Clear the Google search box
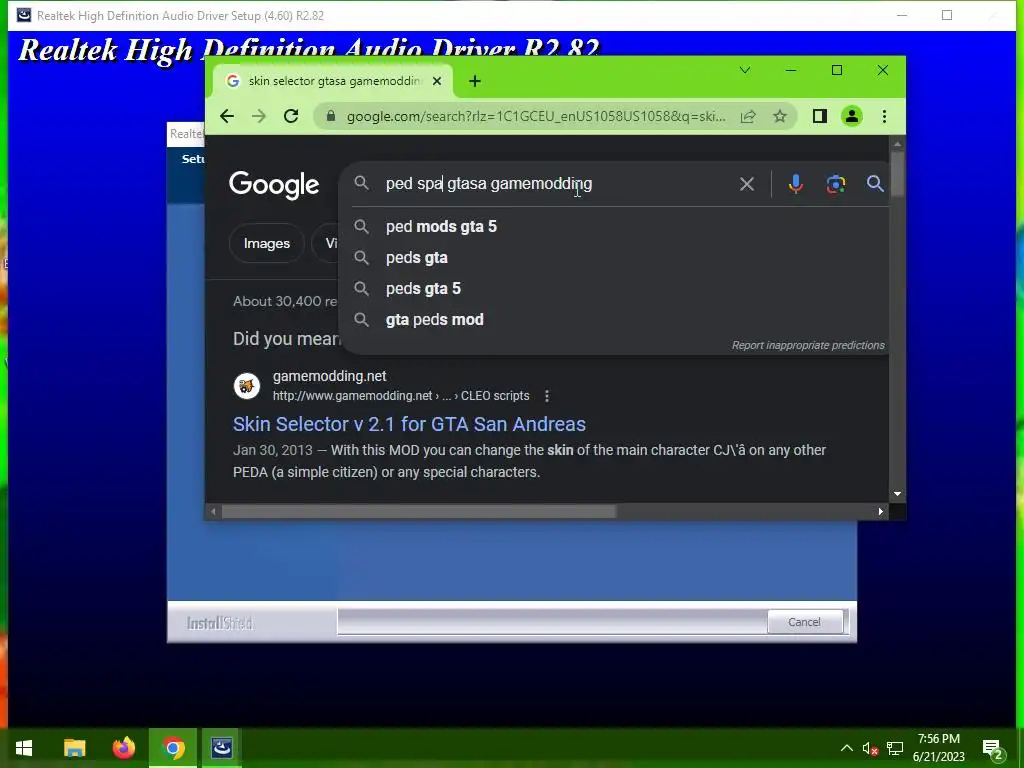Screen dimensions: 1024x768 [746, 184]
